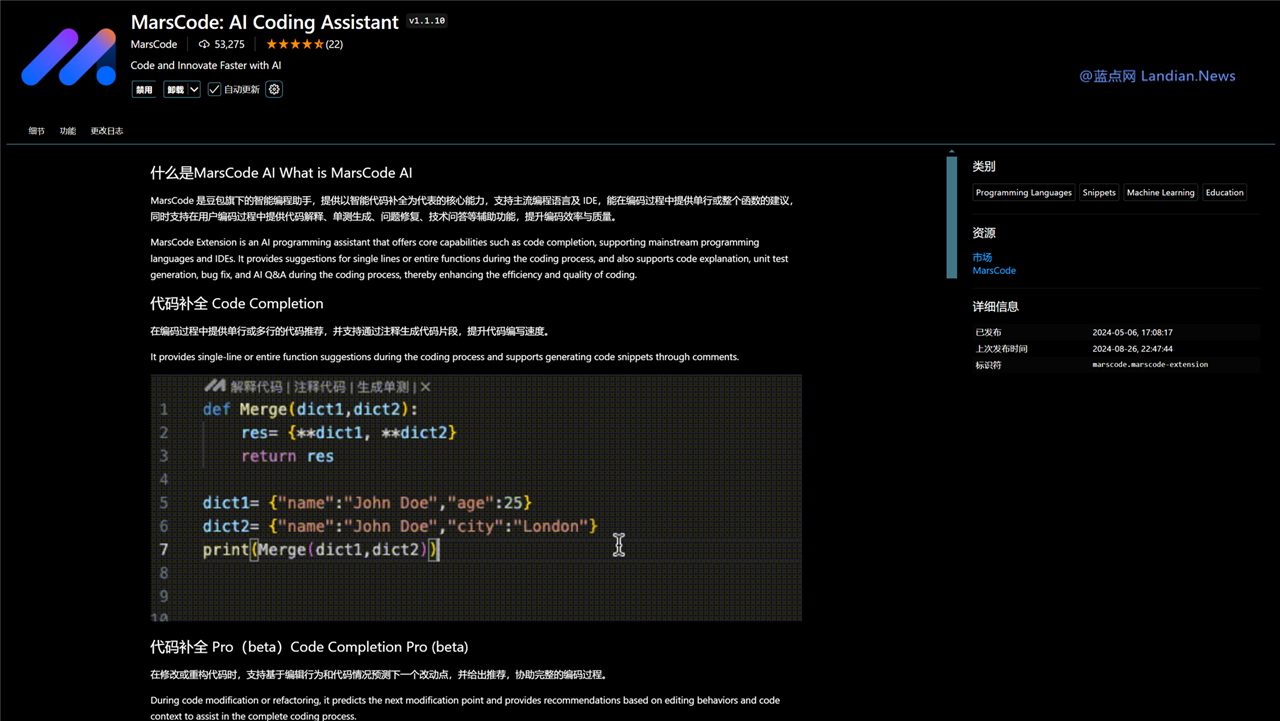The height and width of the screenshot is (721, 1280).
Task: Open the extension settings gear
Action: coord(274,89)
